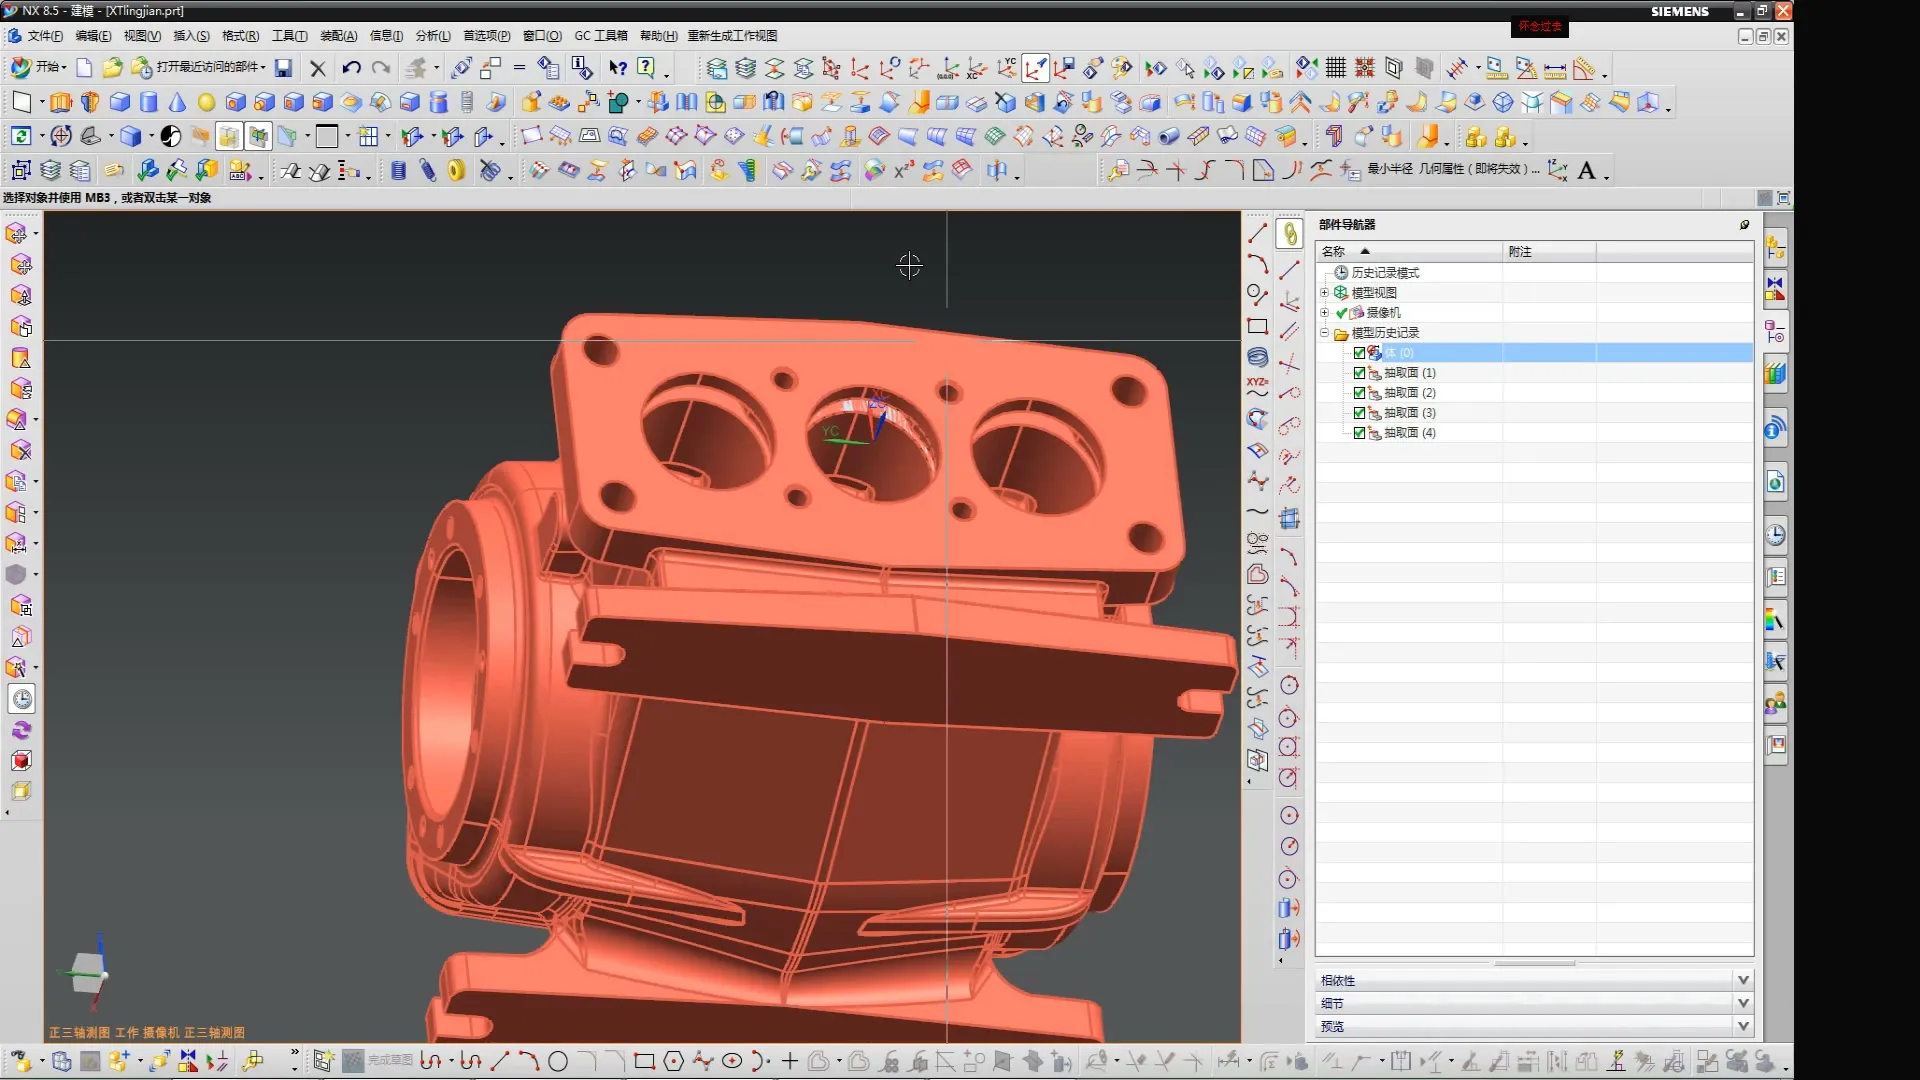Click 重新生成工作视图 button in menu bar
This screenshot has width=1920, height=1080.
coord(732,36)
